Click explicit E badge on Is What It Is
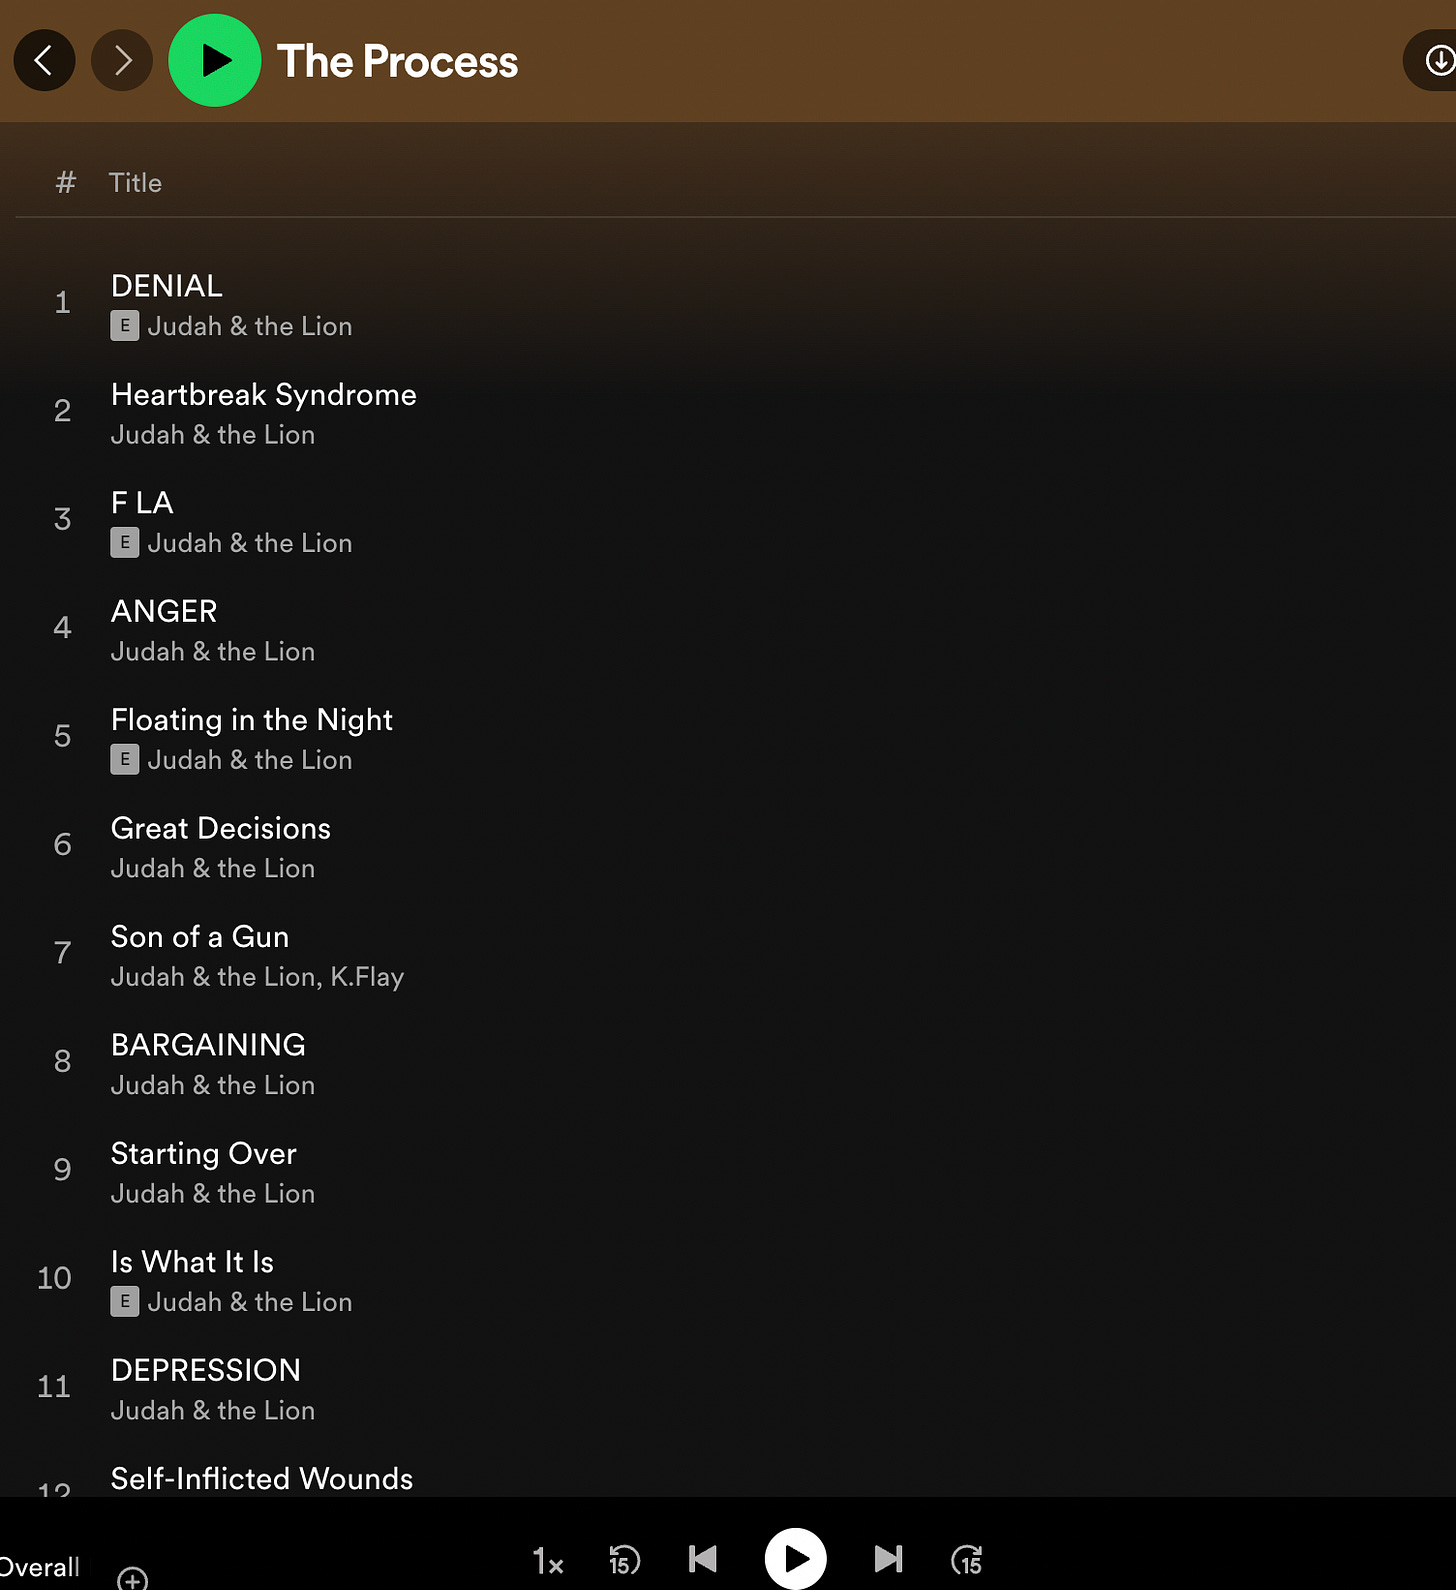1456x1590 pixels. (125, 1302)
